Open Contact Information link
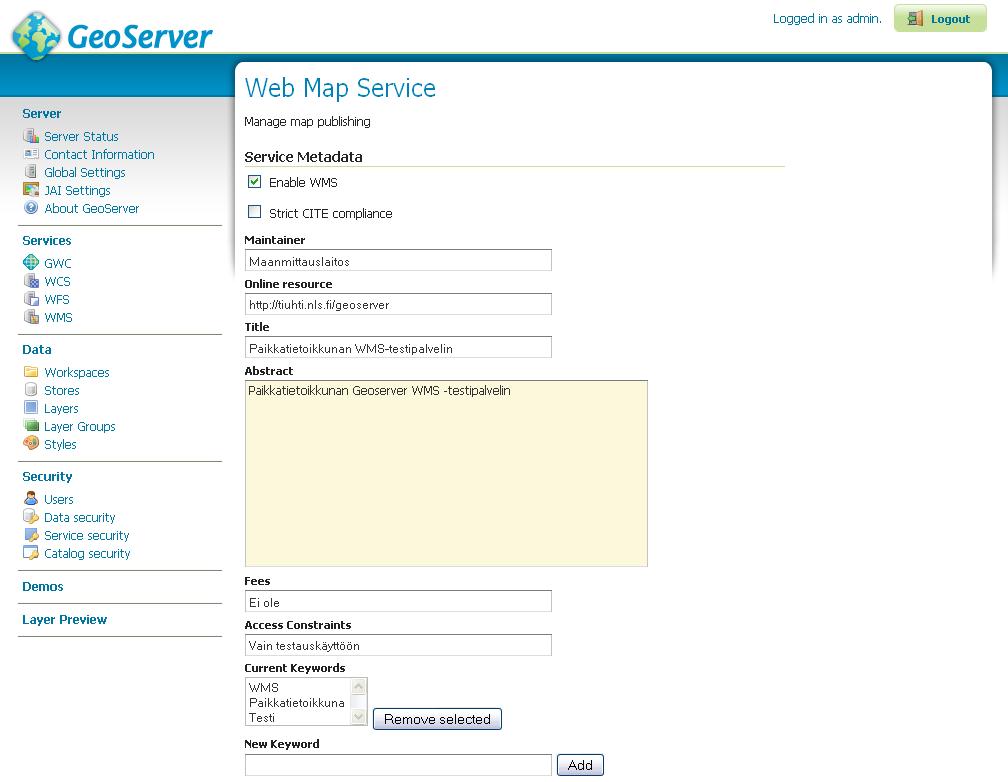 [x=99, y=154]
